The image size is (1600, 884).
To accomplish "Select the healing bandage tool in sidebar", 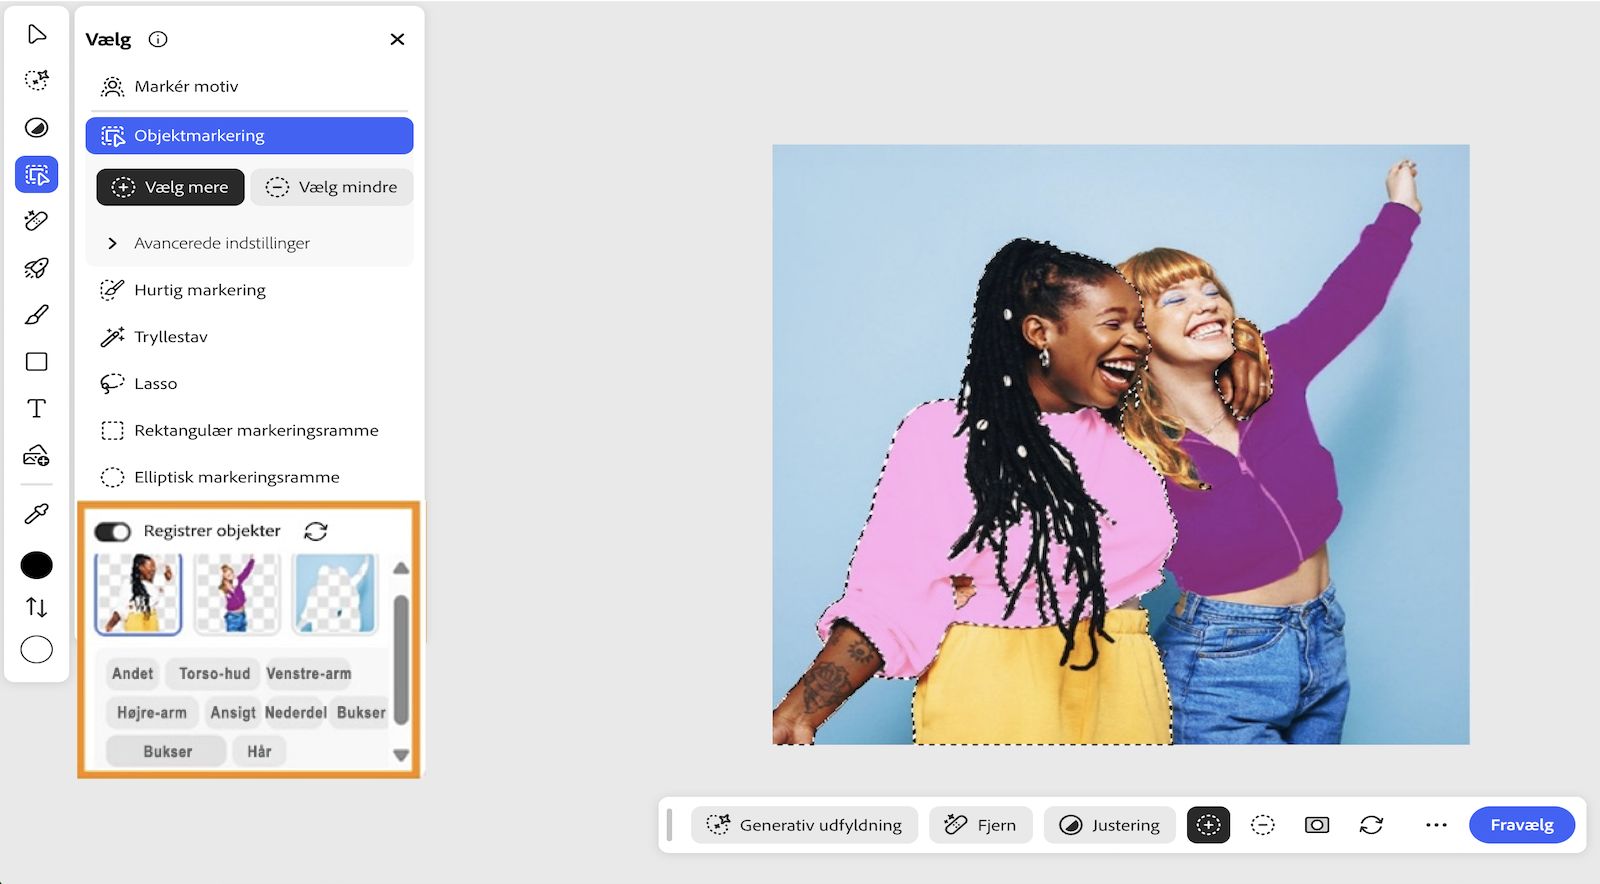I will [x=37, y=221].
